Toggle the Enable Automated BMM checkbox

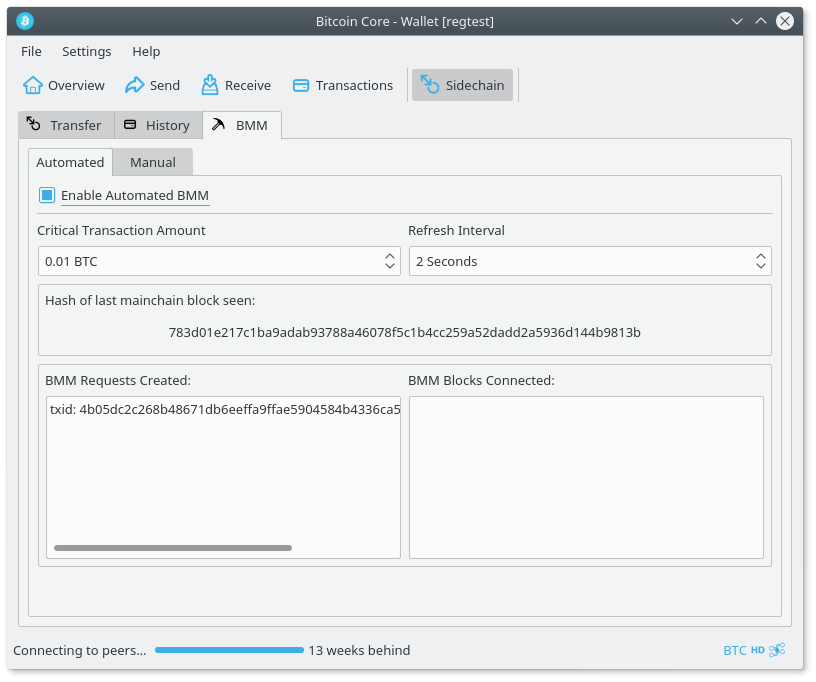coord(47,195)
